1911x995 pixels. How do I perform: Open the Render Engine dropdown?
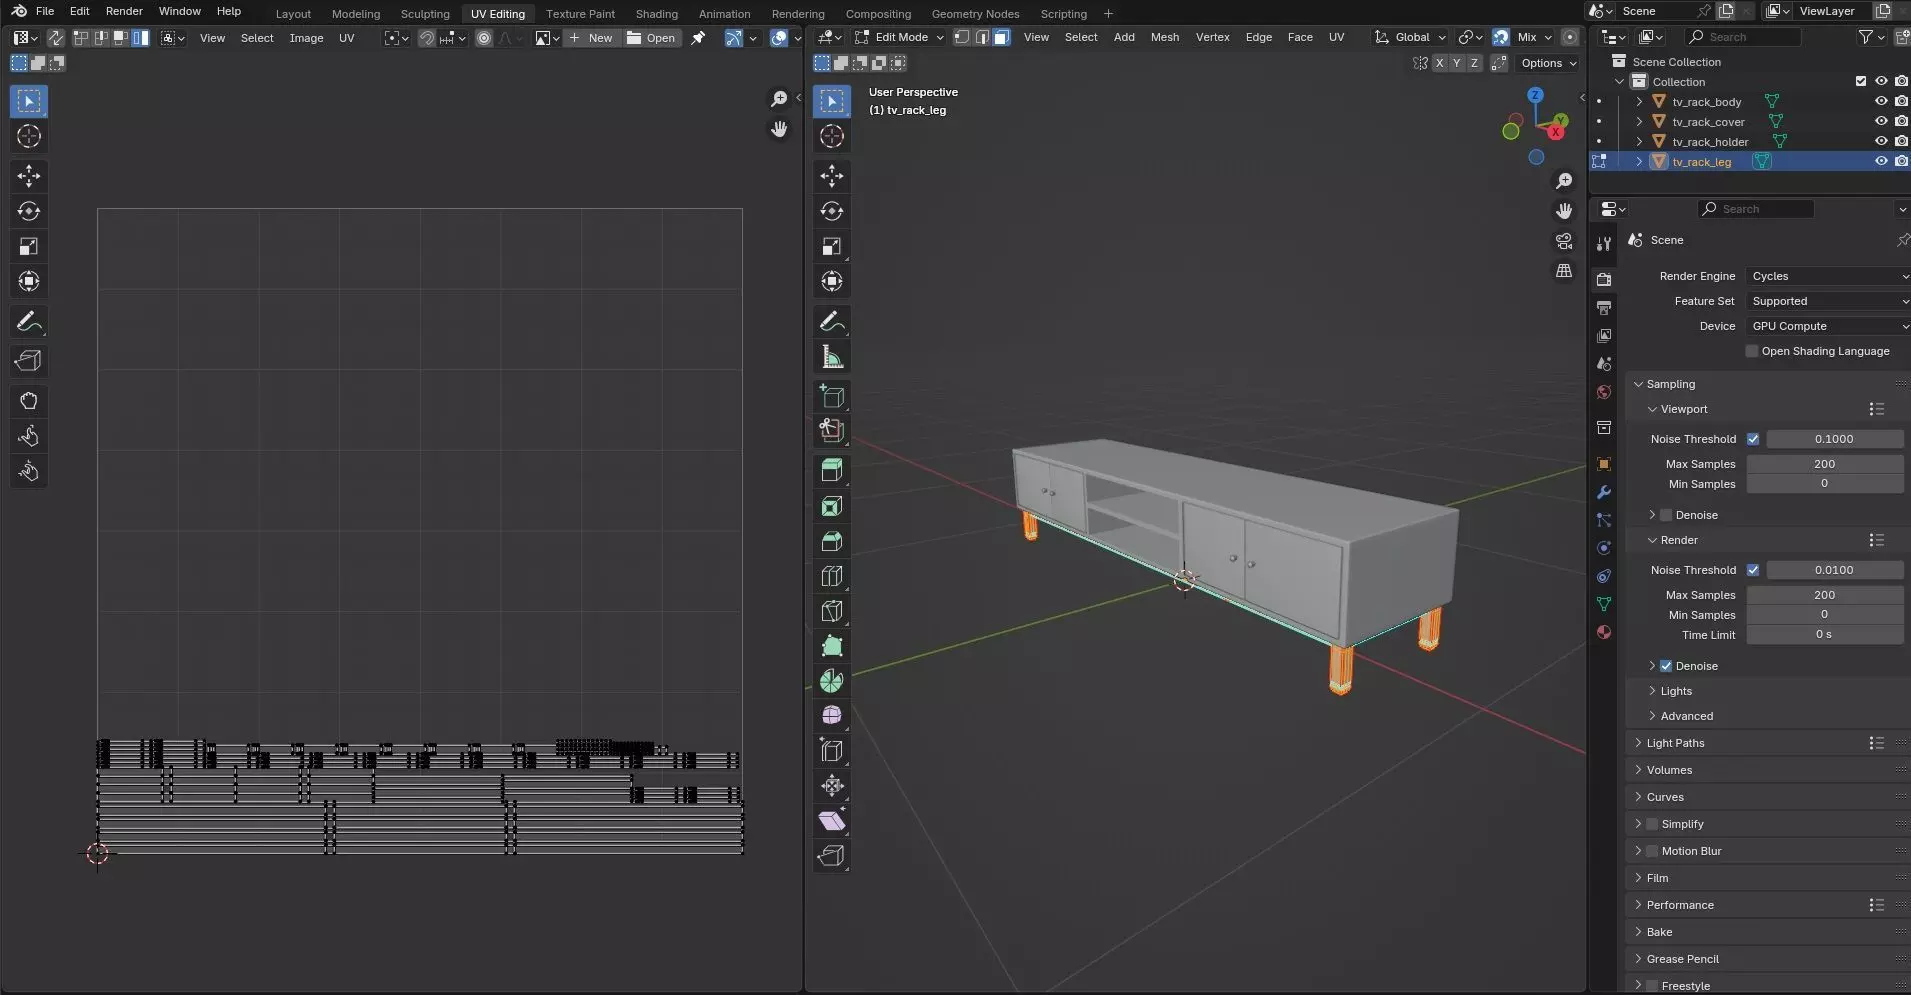(1828, 276)
